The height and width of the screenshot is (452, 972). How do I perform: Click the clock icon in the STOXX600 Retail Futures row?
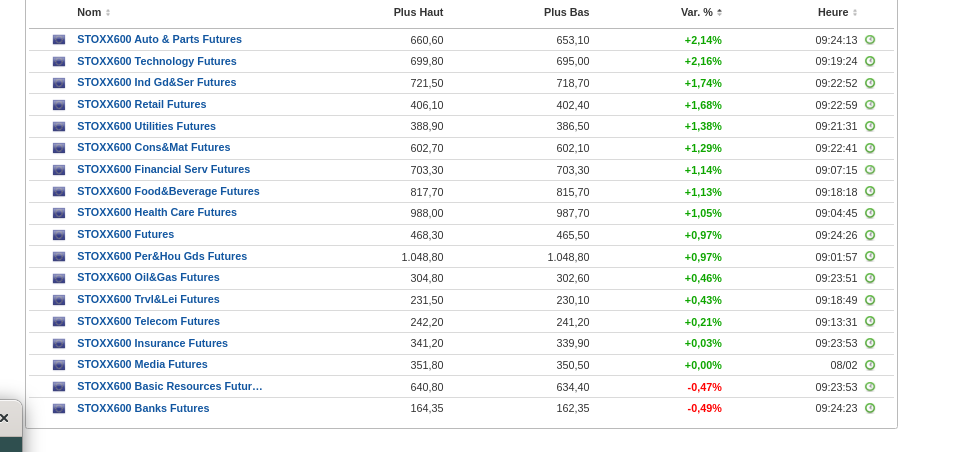pos(870,105)
